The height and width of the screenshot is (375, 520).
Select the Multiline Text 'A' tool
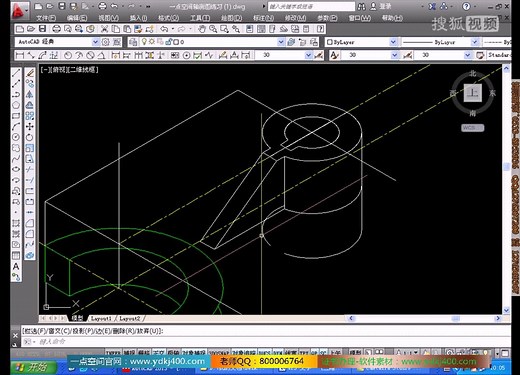click(16, 267)
